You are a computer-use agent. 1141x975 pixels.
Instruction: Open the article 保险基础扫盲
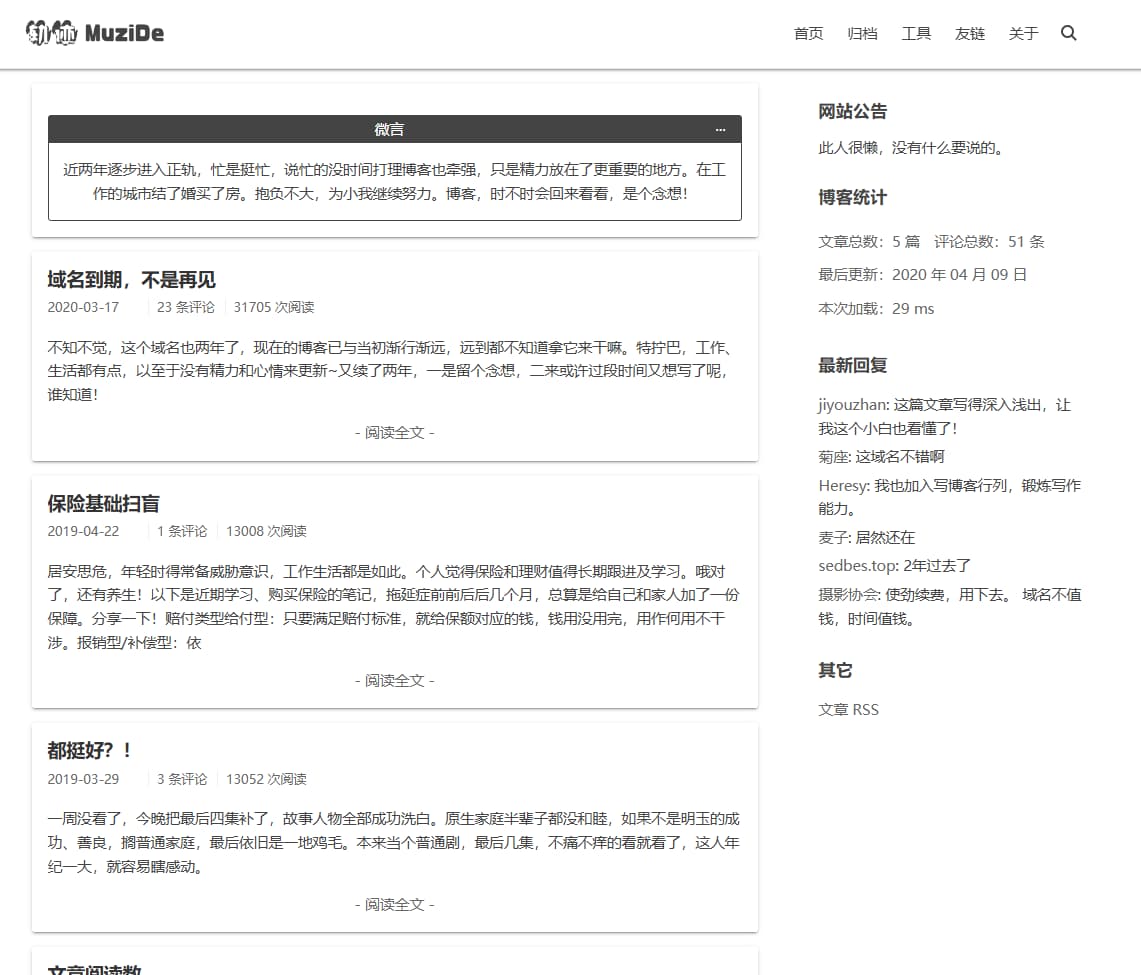tap(105, 503)
